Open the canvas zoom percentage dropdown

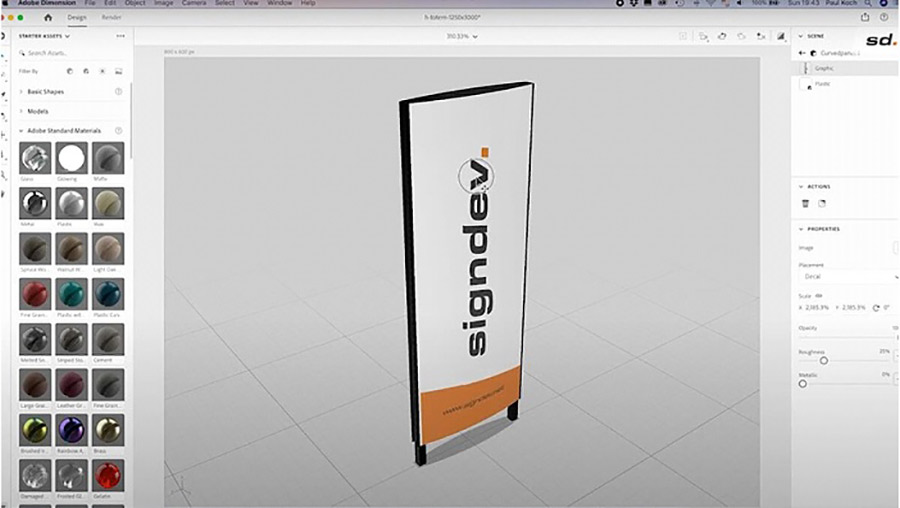click(x=462, y=36)
